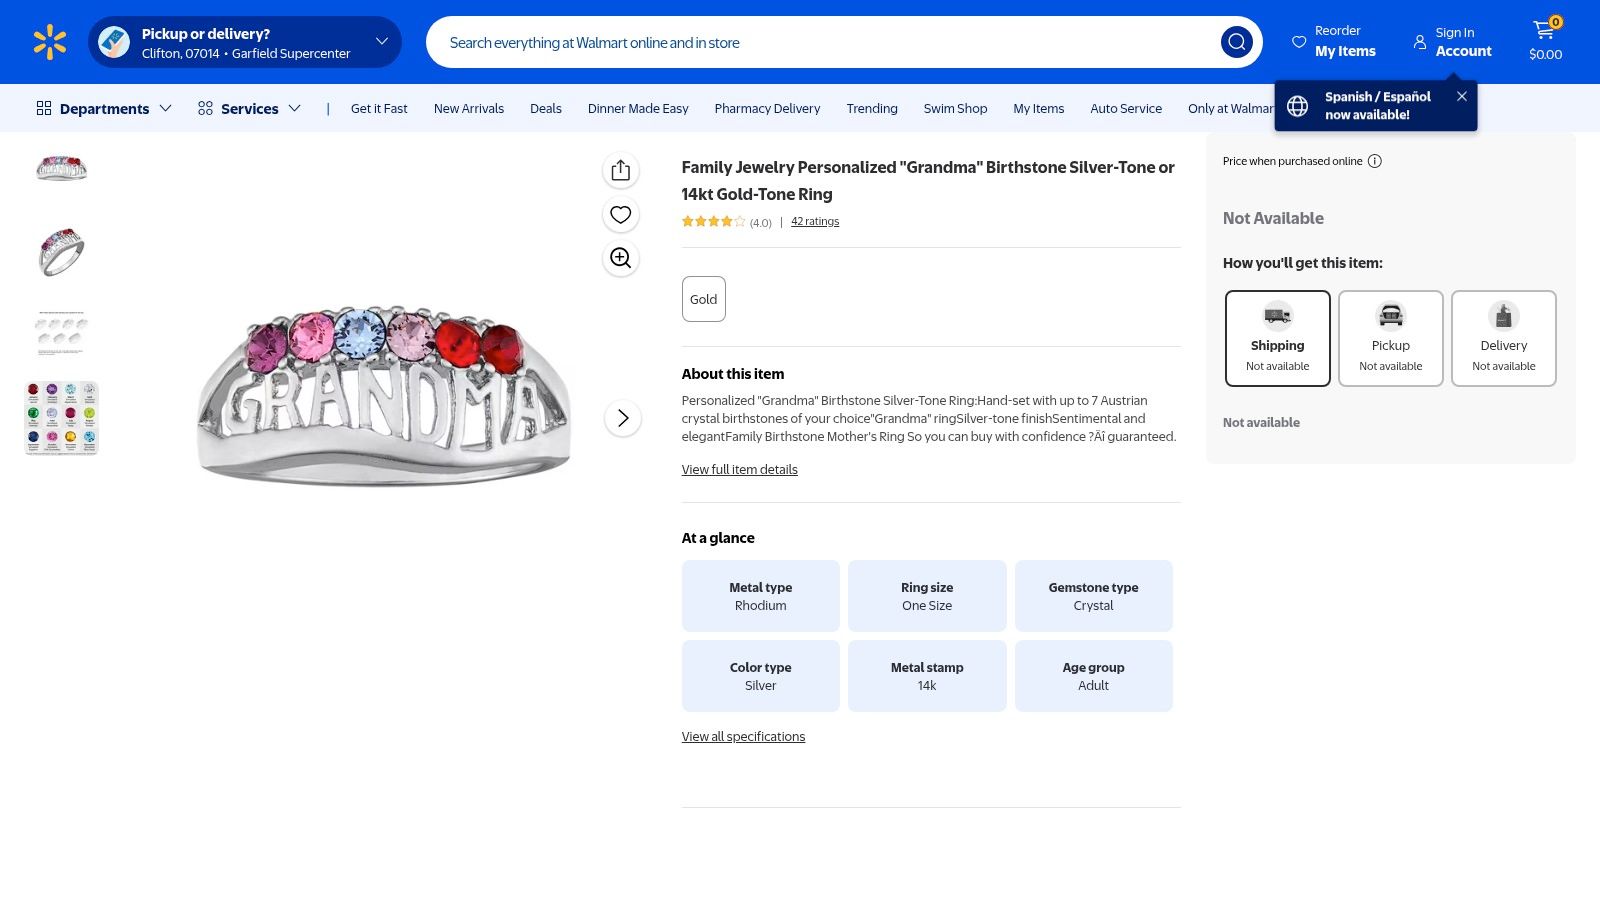Zoom product image with magnifier icon

[620, 258]
